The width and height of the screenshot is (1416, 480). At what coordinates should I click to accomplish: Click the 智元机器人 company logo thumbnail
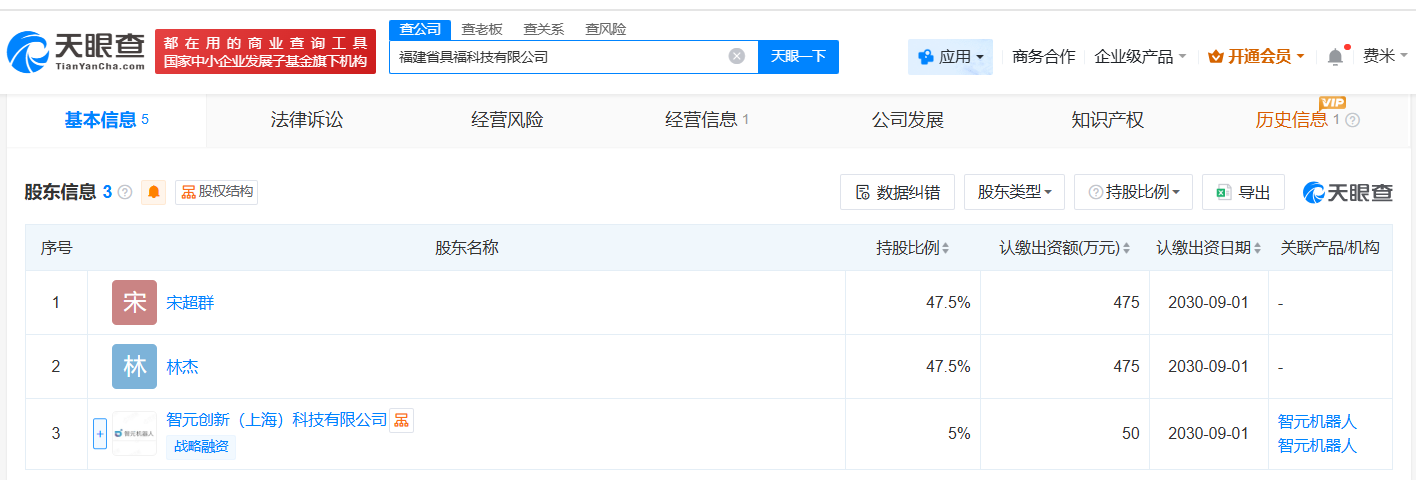pos(134,433)
